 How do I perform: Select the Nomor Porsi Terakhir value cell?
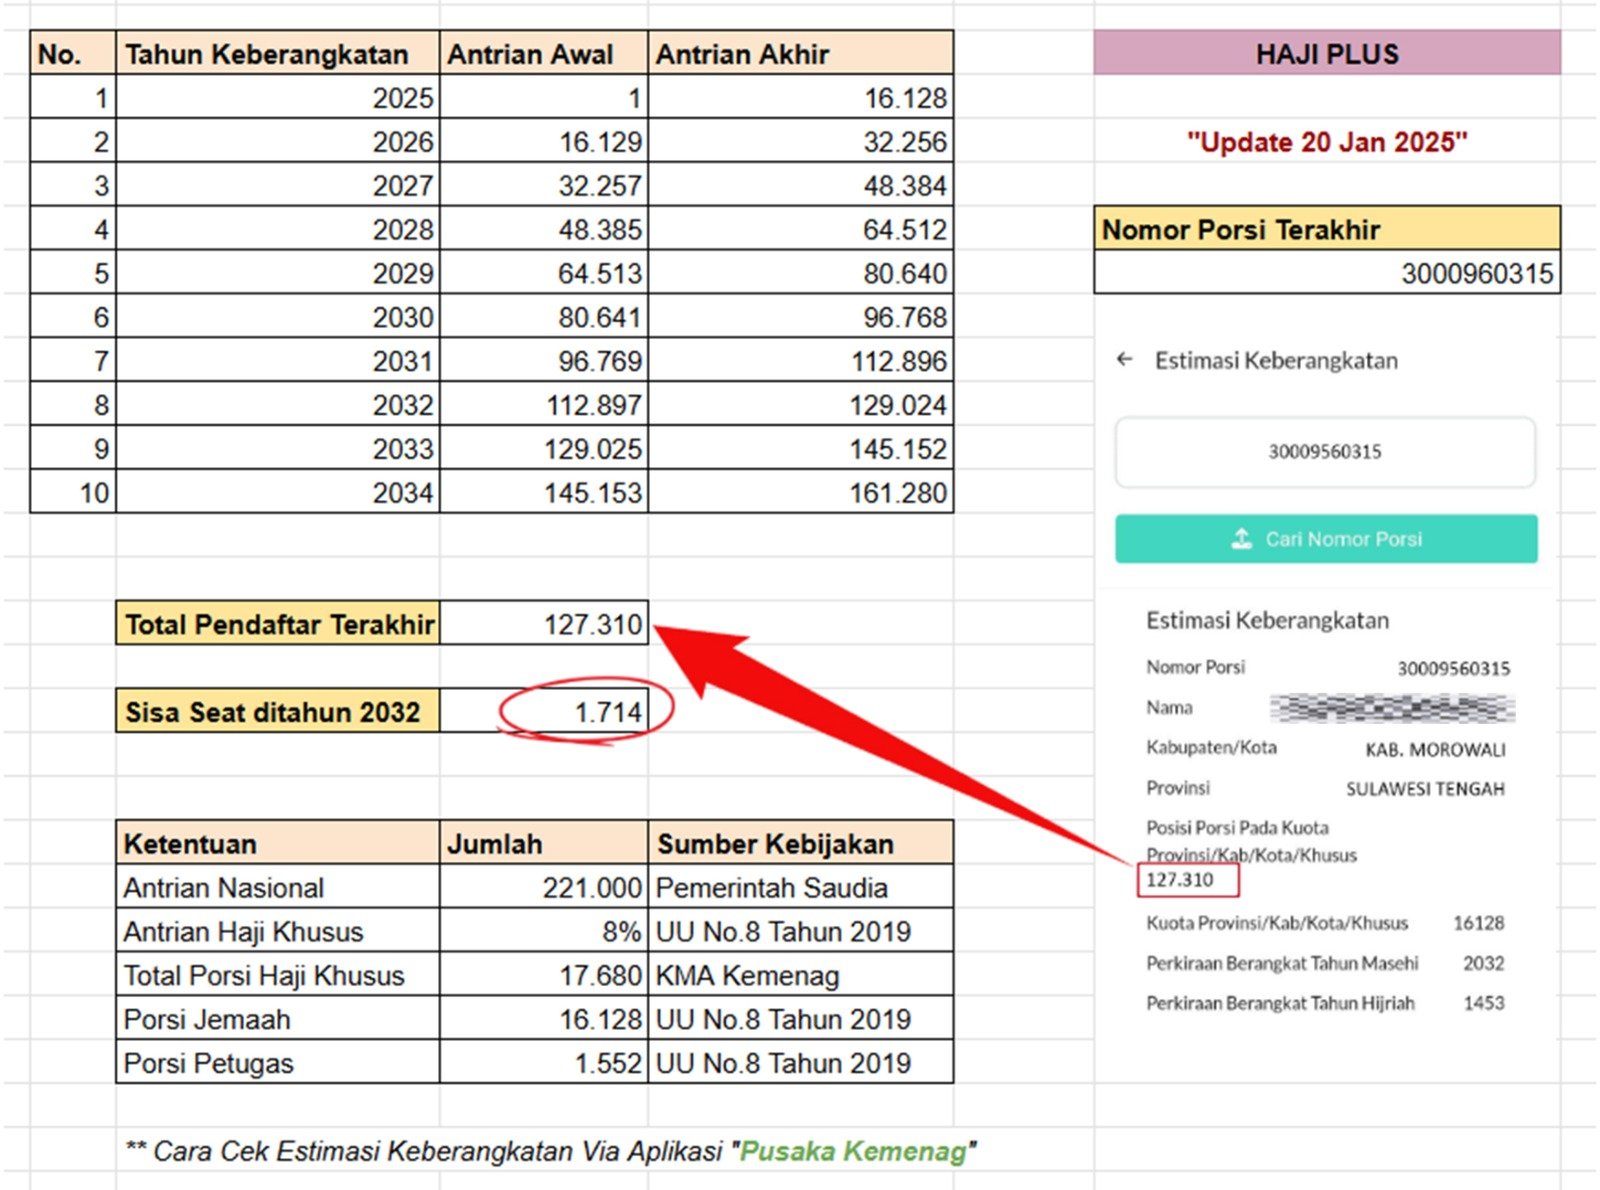[x=1326, y=273]
